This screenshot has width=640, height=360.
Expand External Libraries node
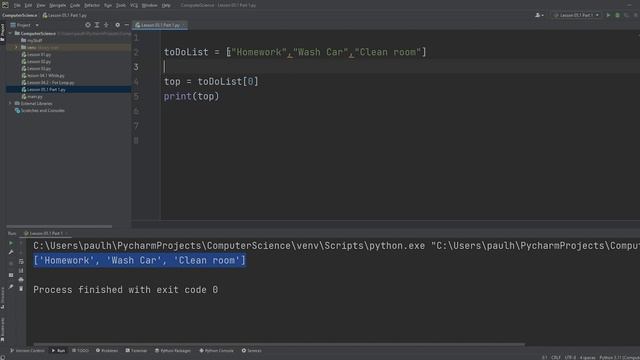[x=11, y=104]
